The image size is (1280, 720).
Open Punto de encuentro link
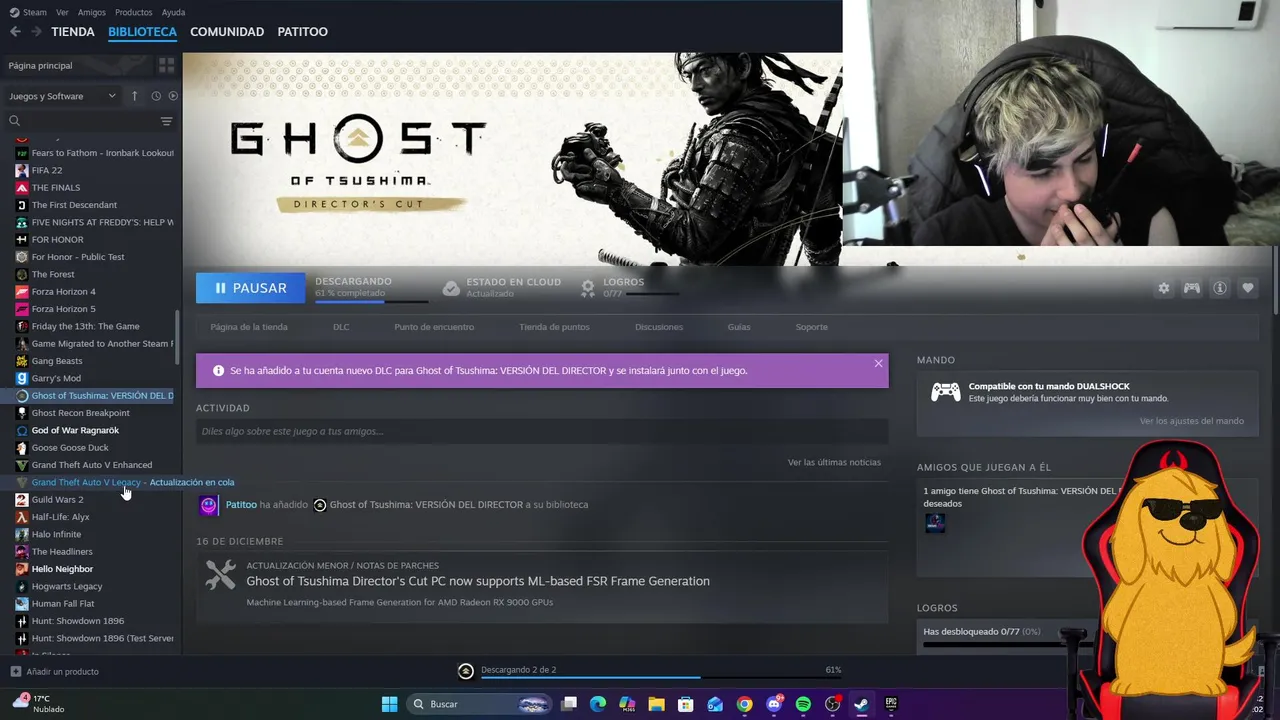coord(434,327)
